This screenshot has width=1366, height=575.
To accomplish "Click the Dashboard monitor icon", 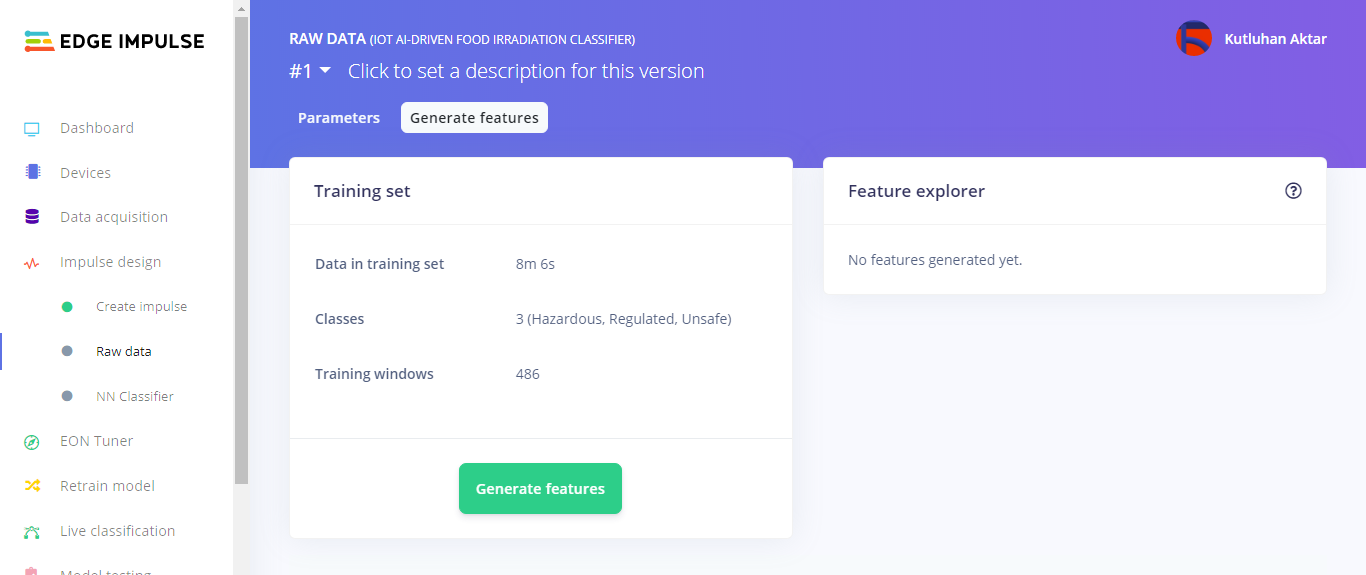I will [x=32, y=129].
